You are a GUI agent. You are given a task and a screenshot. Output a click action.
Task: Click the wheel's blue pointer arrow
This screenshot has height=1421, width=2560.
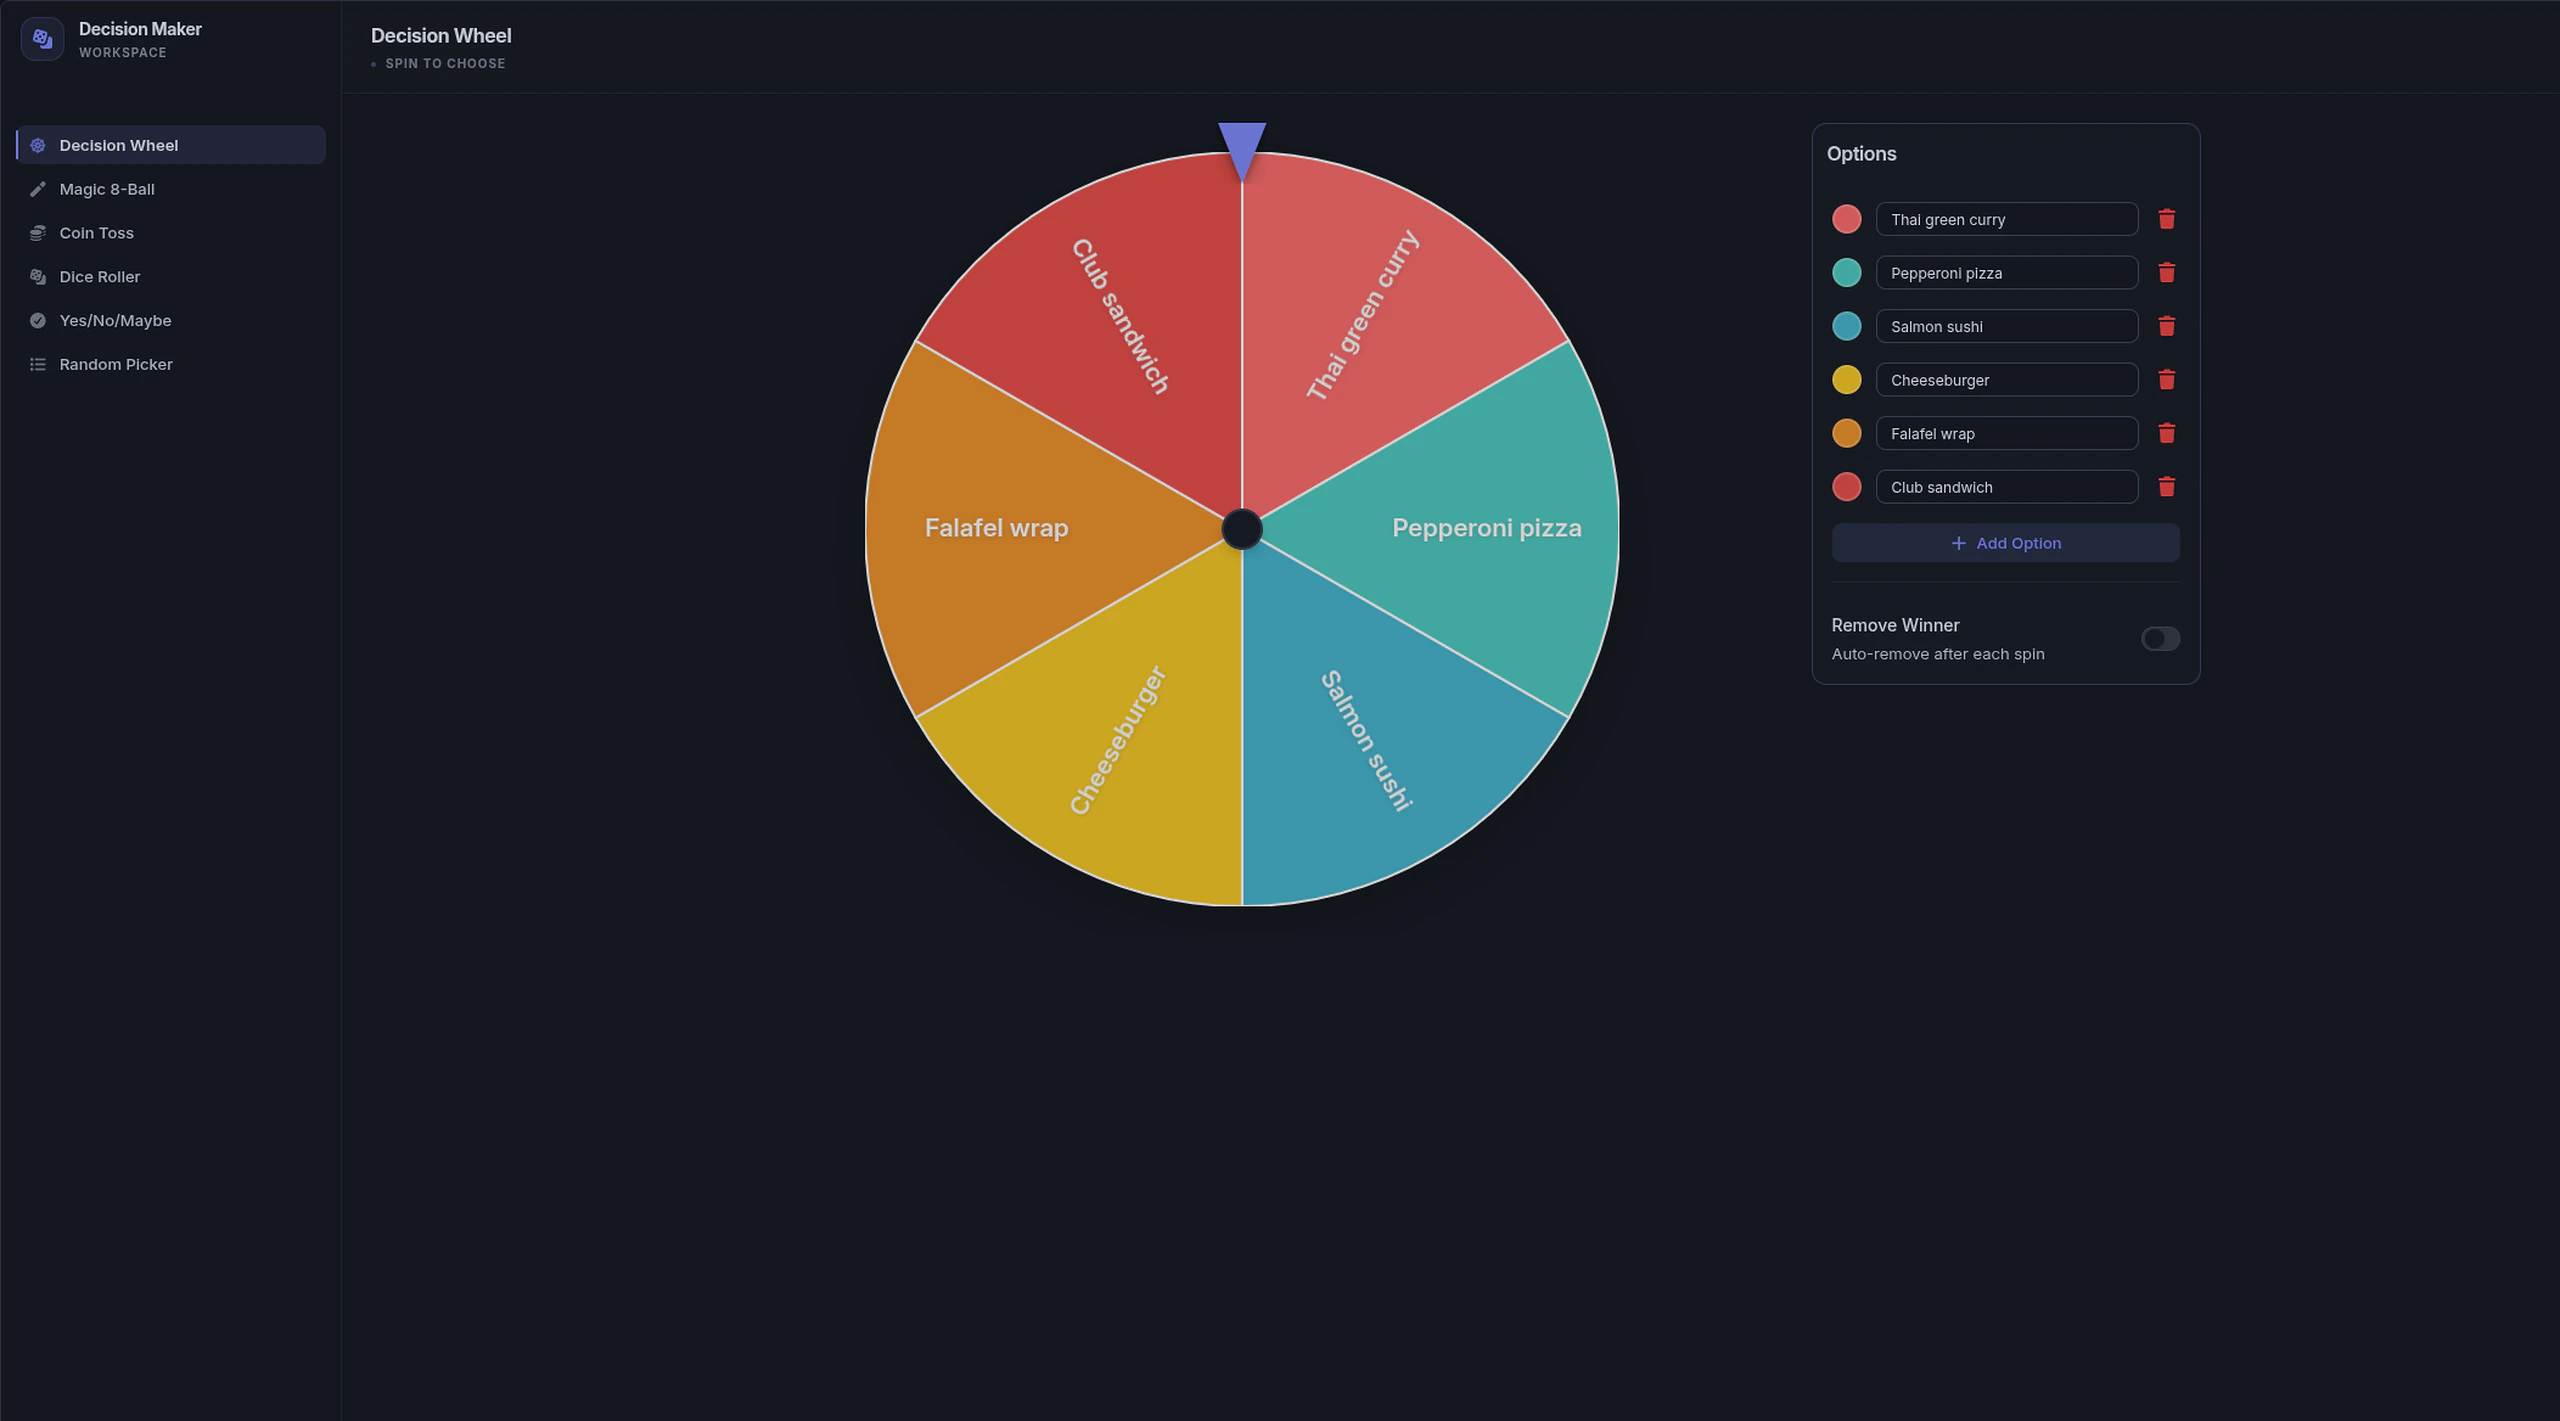click(1242, 150)
